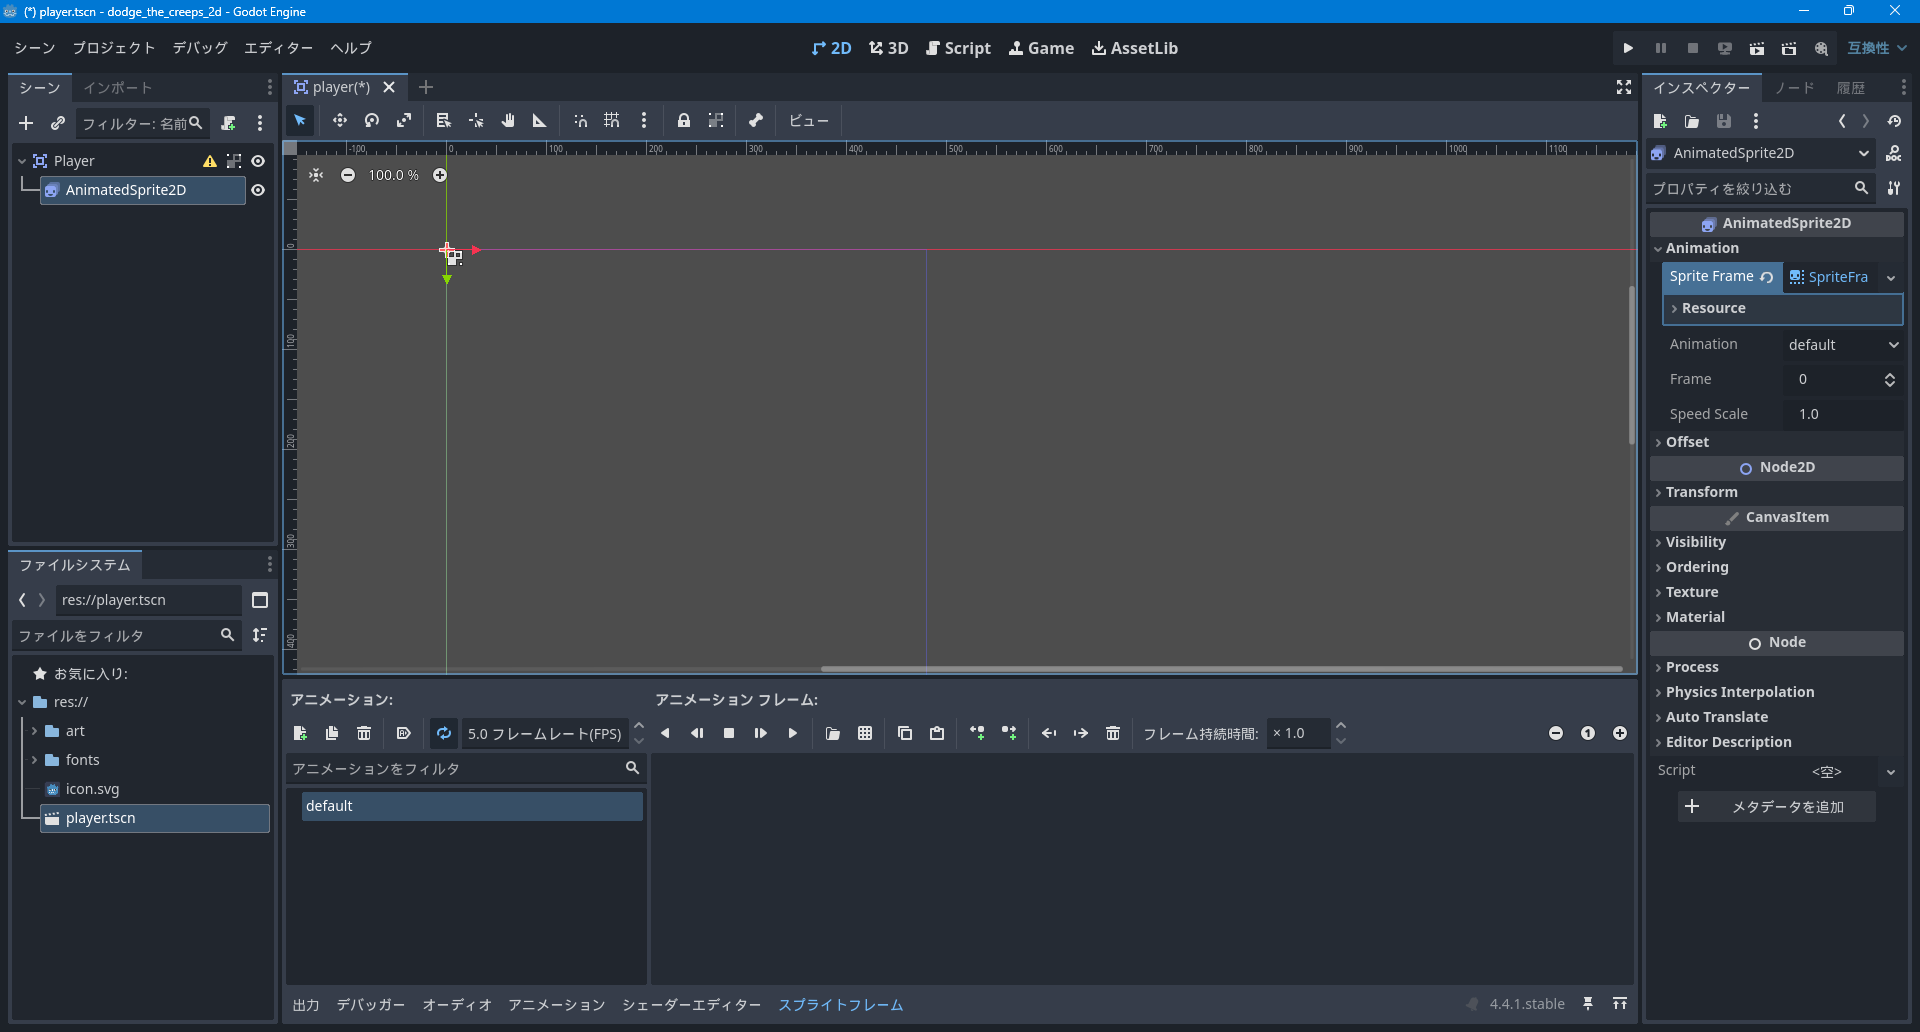Image resolution: width=1920 pixels, height=1032 pixels.
Task: Click the horizontal viewport scrollbar
Action: click(1221, 668)
